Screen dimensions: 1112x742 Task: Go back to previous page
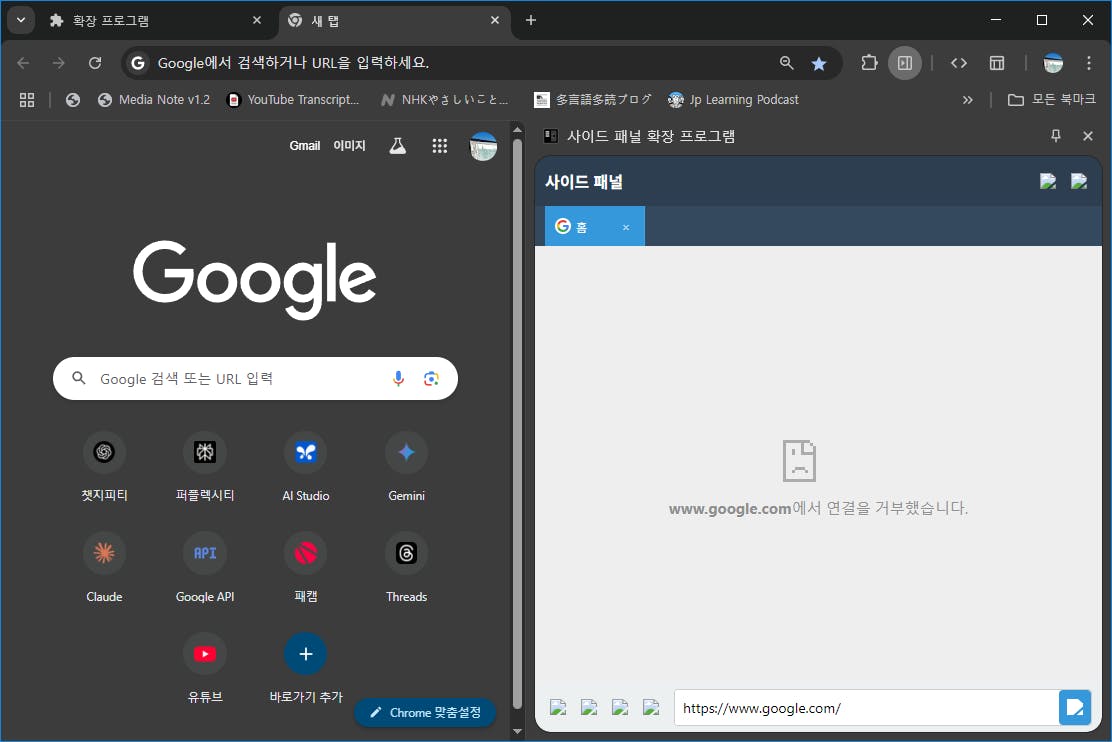[x=23, y=63]
